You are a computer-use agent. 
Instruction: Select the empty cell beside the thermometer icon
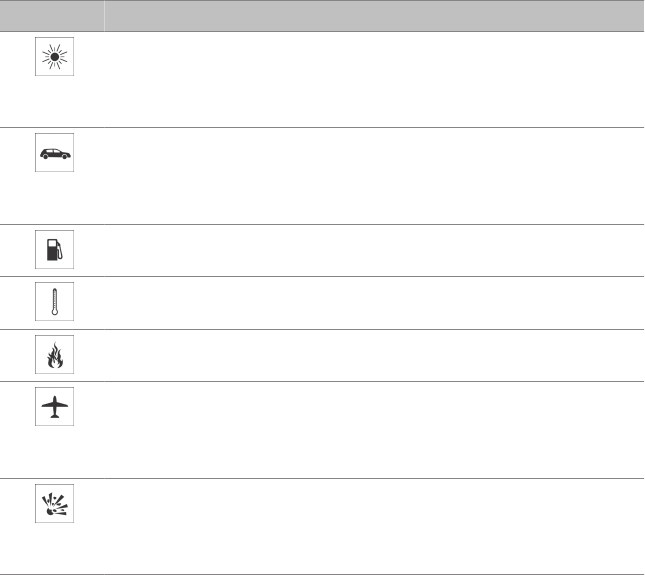pos(374,303)
